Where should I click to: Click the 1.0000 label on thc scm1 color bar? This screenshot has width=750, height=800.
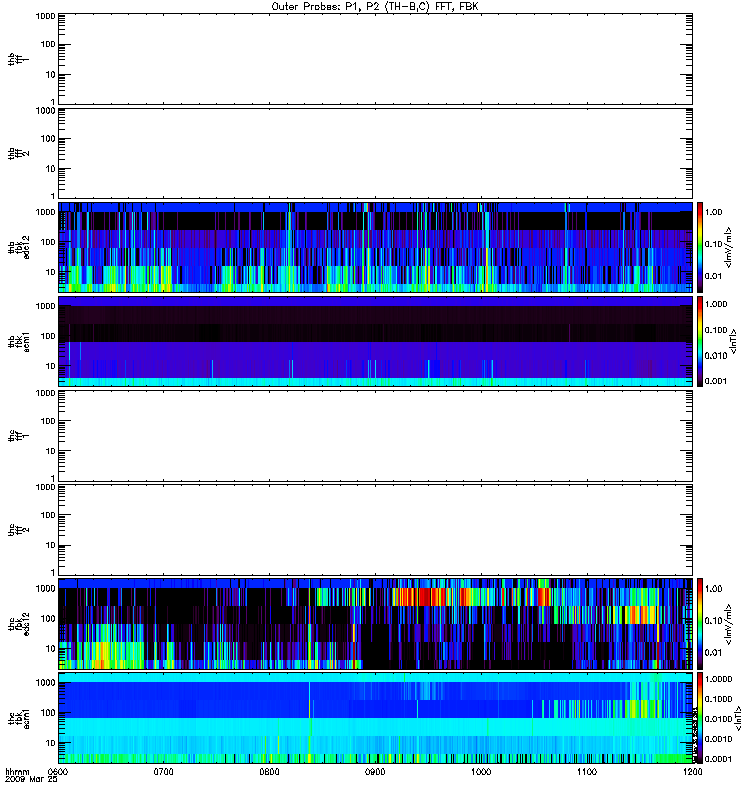[718, 679]
